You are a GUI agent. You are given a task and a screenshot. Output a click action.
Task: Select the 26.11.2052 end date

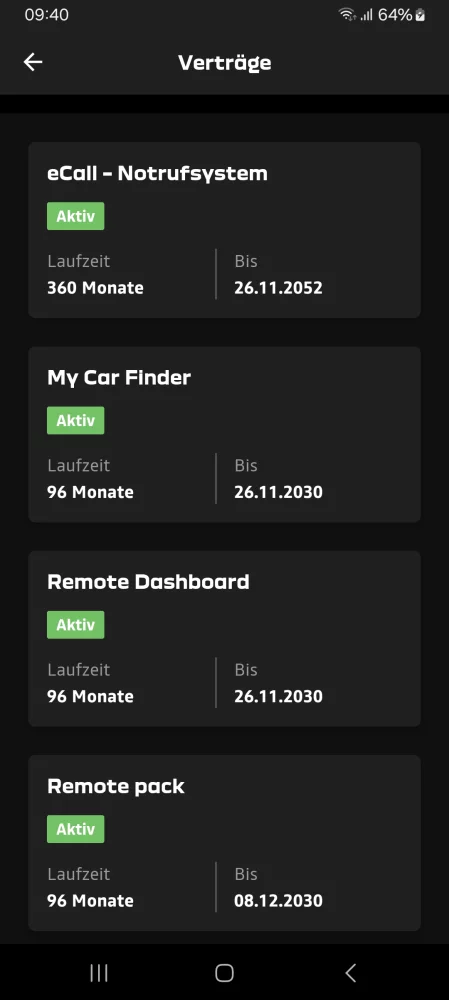click(x=278, y=288)
